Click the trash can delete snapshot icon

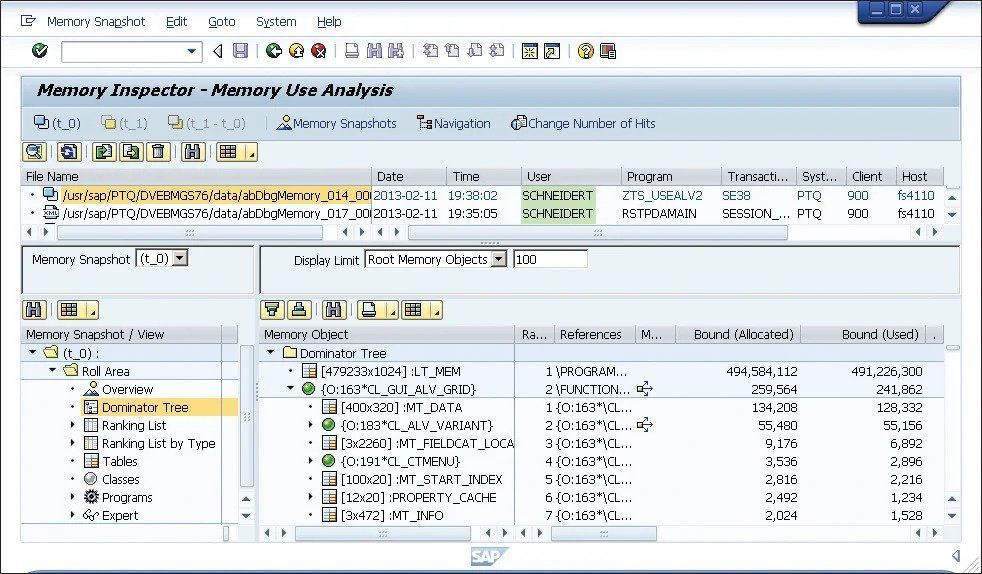click(159, 152)
